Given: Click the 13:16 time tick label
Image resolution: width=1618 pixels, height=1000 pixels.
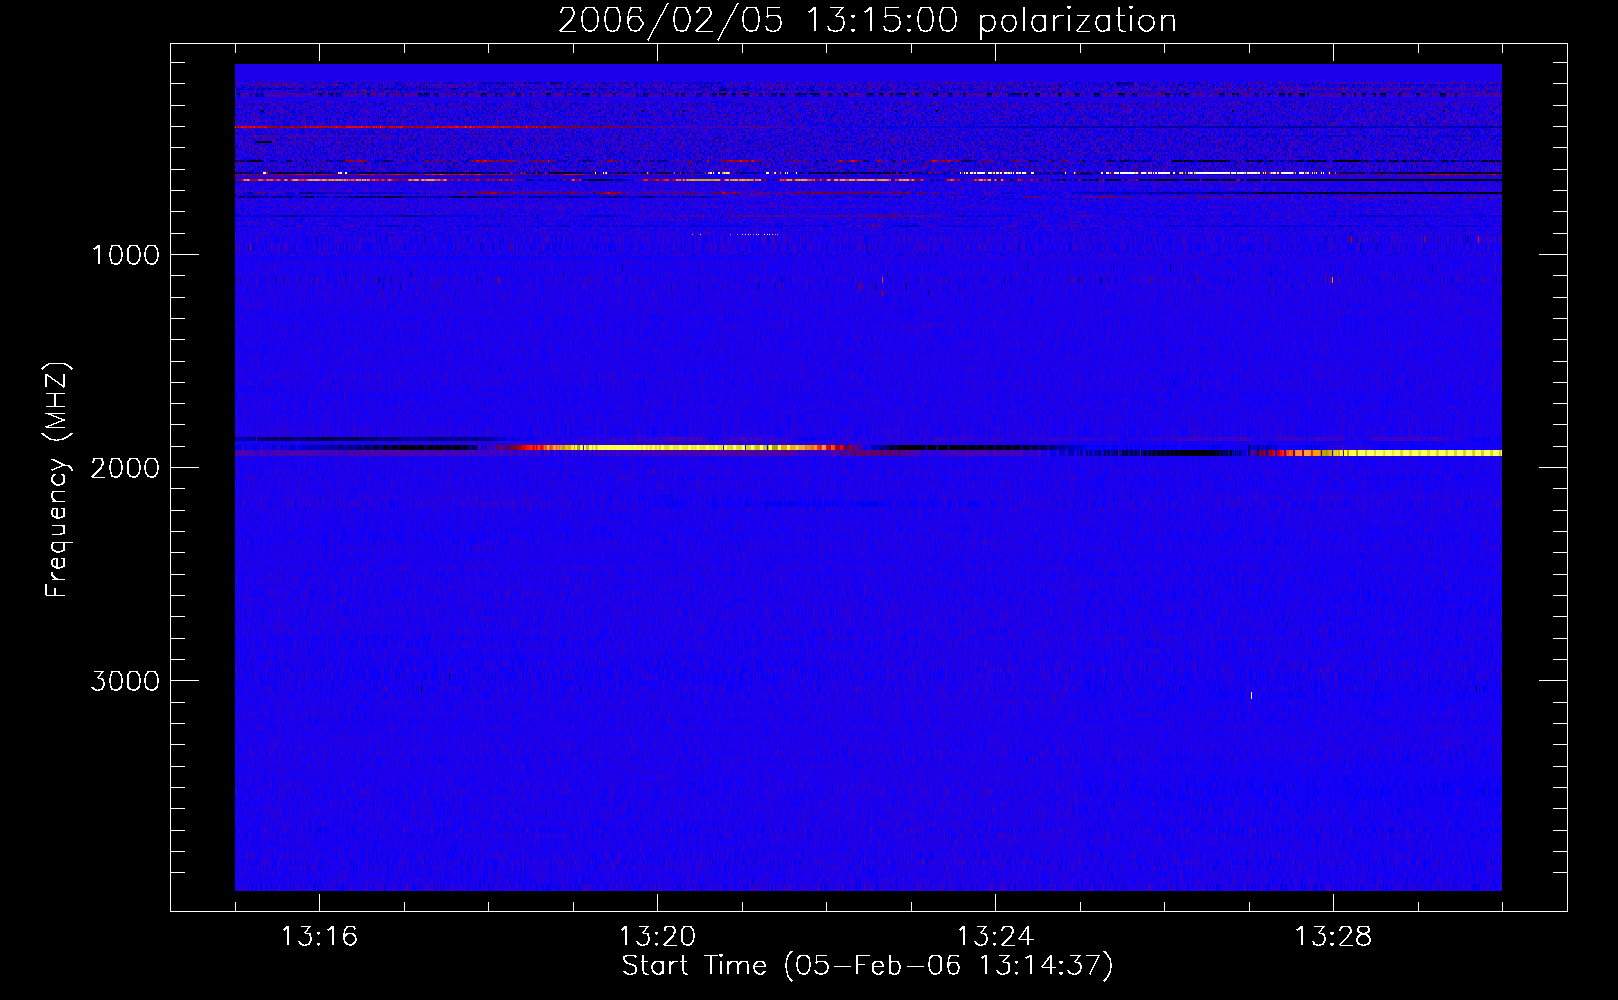Looking at the screenshot, I should click(319, 937).
